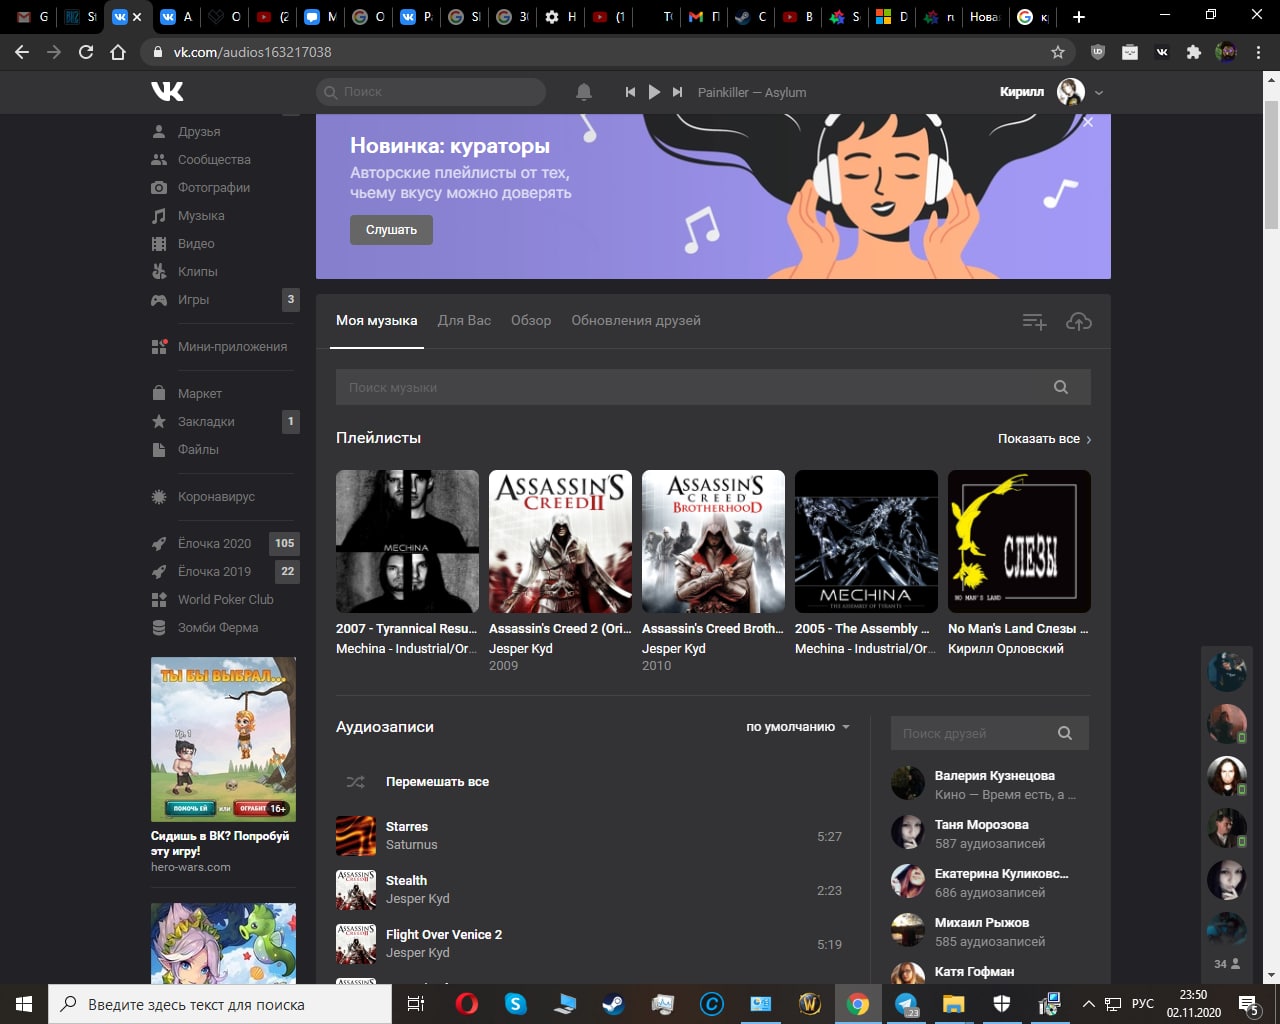The width and height of the screenshot is (1280, 1024).
Task: Open 2007 - Tyrannical Resurrection playlist cover
Action: [x=407, y=541]
